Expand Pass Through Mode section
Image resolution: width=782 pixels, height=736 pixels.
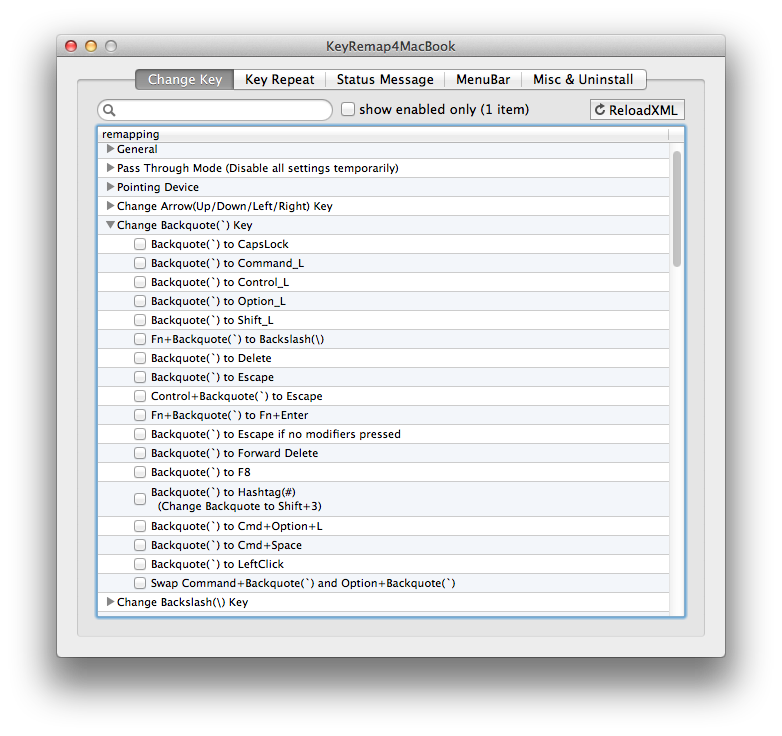pyautogui.click(x=110, y=168)
